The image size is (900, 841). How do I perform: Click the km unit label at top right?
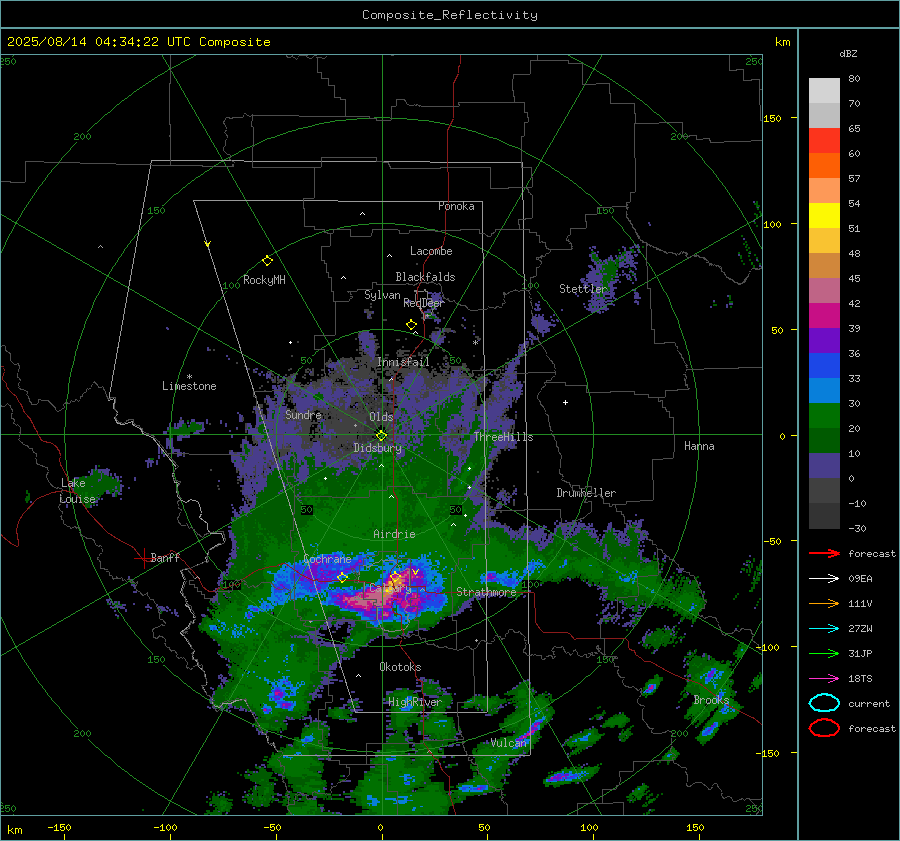pos(782,42)
